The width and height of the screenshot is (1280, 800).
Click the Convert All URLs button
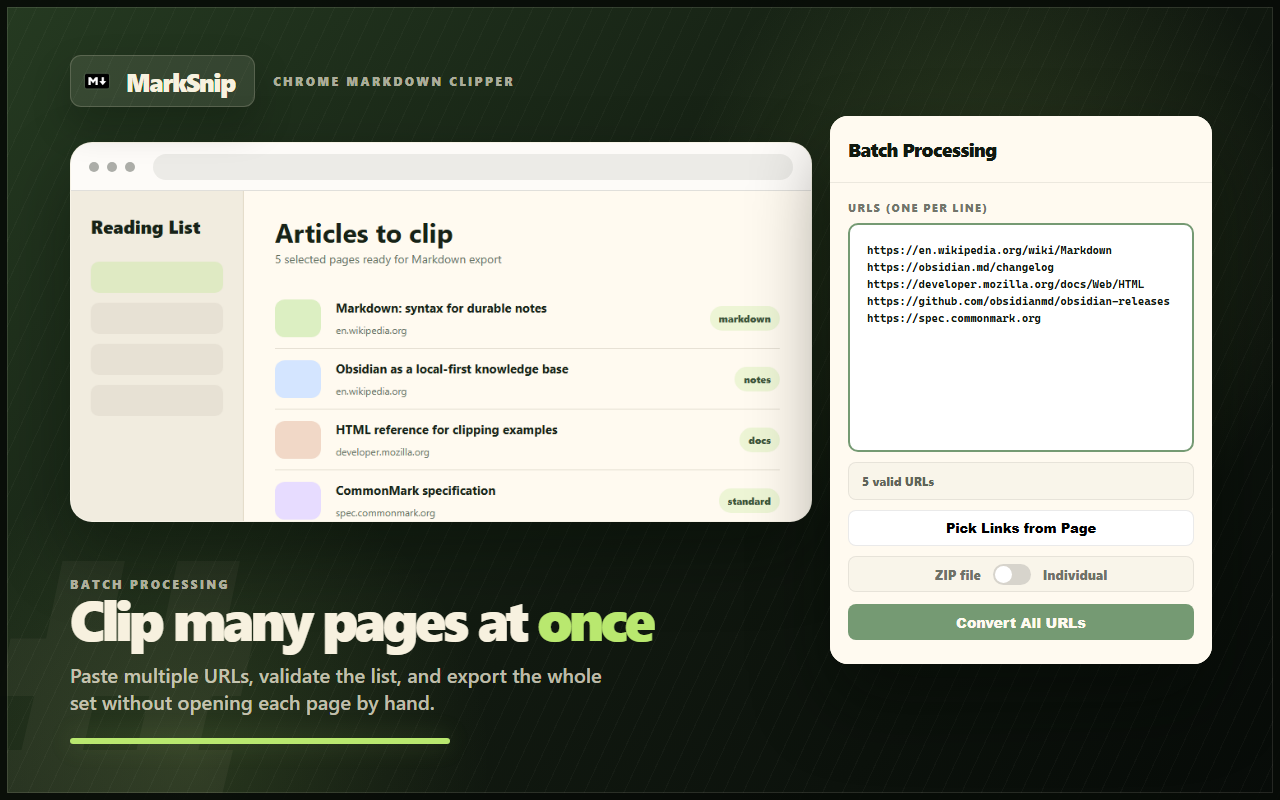[1021, 622]
